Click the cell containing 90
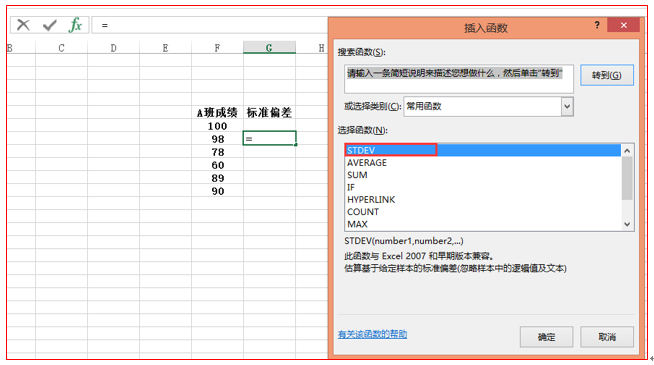The height and width of the screenshot is (365, 654). (x=217, y=191)
